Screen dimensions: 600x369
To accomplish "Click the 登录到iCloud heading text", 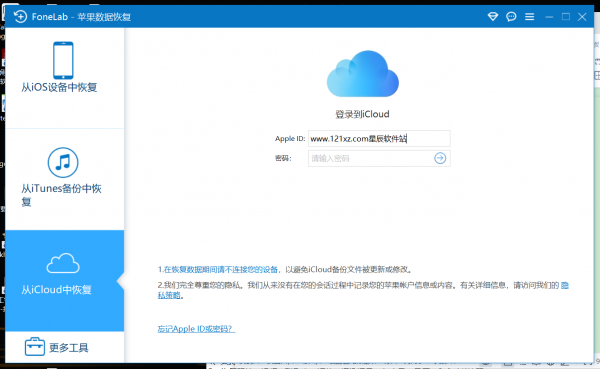I will point(362,114).
